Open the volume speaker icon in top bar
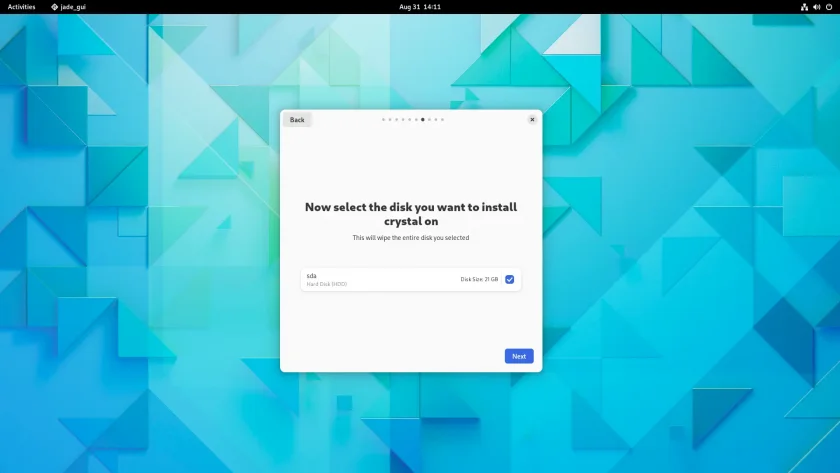The width and height of the screenshot is (840, 473). (x=816, y=7)
